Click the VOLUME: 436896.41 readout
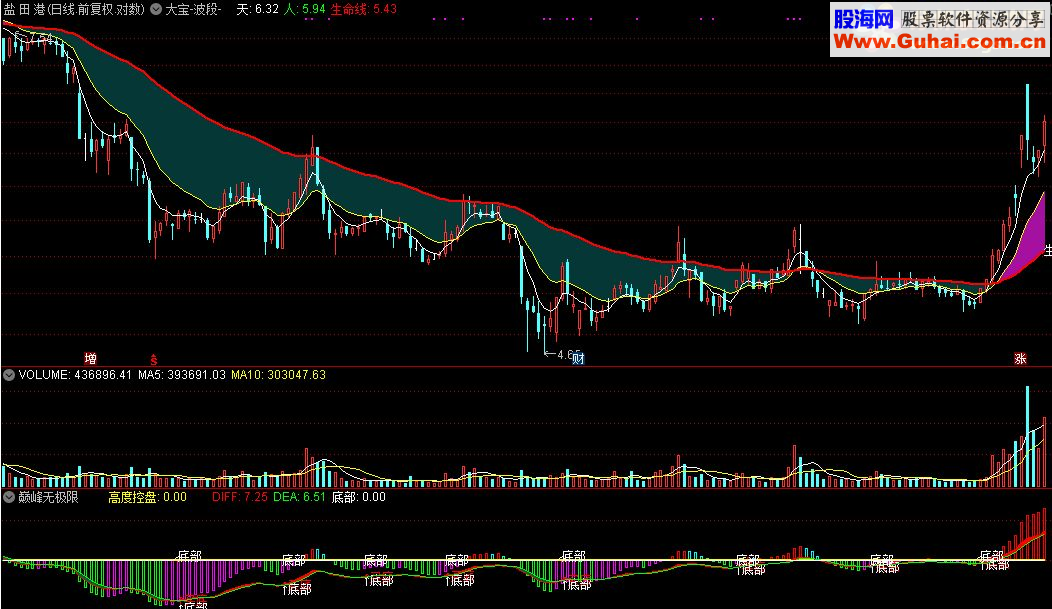 click(x=75, y=375)
